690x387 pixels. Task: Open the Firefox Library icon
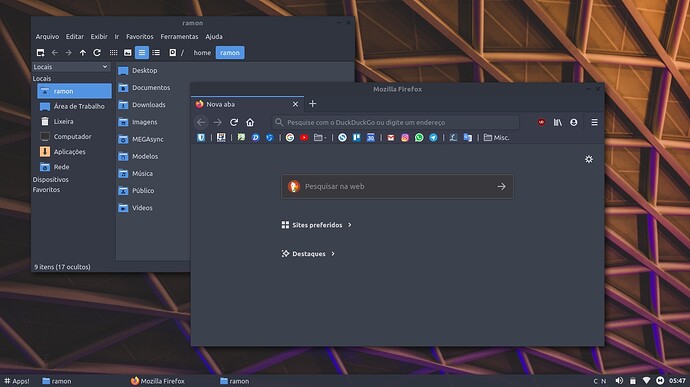[x=558, y=122]
